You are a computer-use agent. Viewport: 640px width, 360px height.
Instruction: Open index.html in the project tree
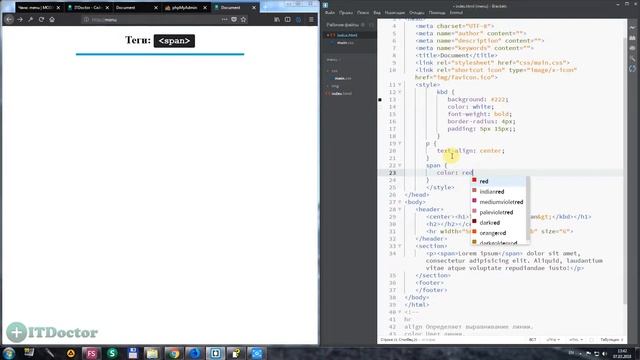tap(341, 93)
